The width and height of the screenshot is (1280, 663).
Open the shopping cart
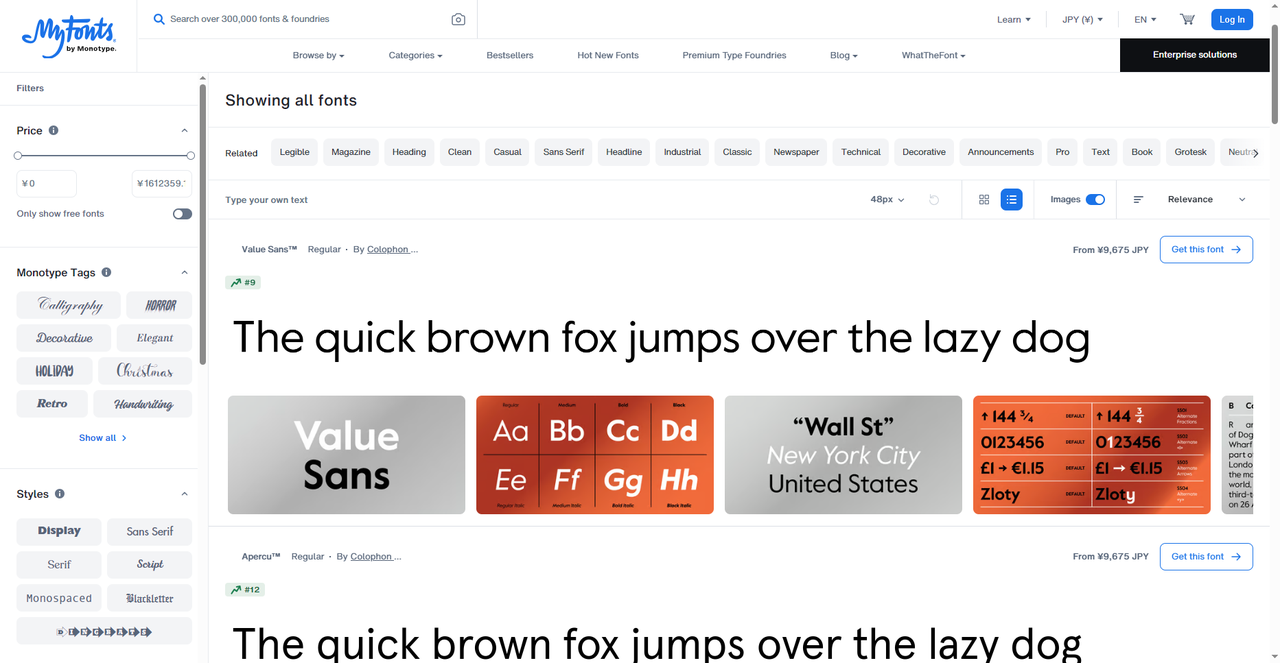pos(1187,19)
